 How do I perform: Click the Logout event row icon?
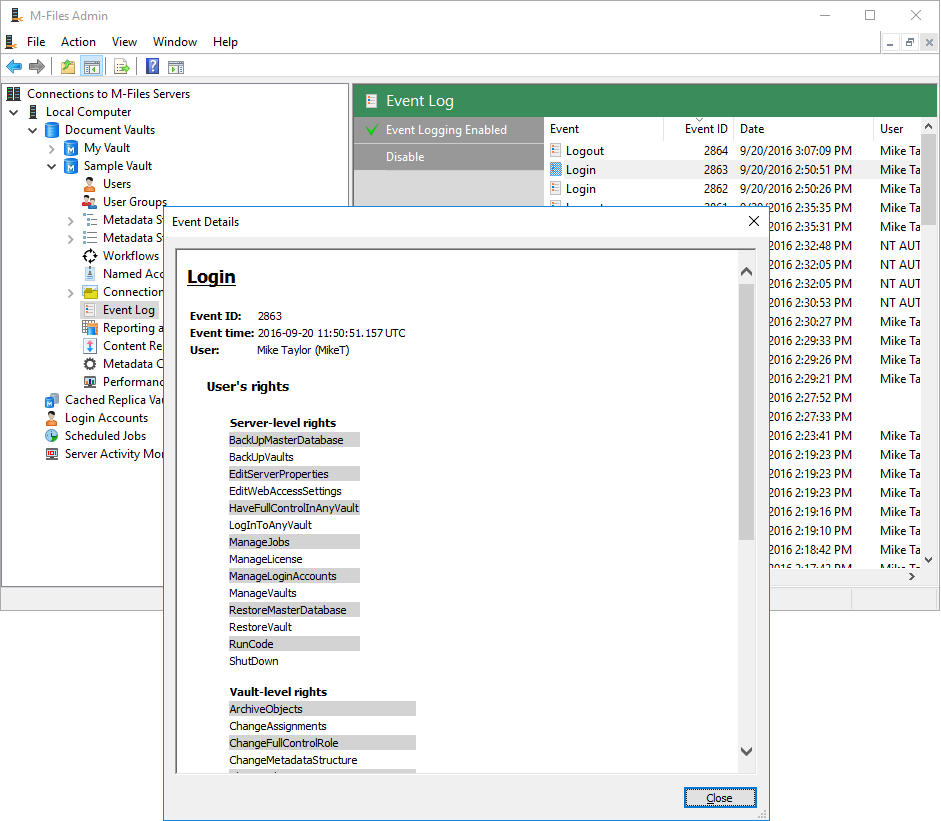point(556,151)
